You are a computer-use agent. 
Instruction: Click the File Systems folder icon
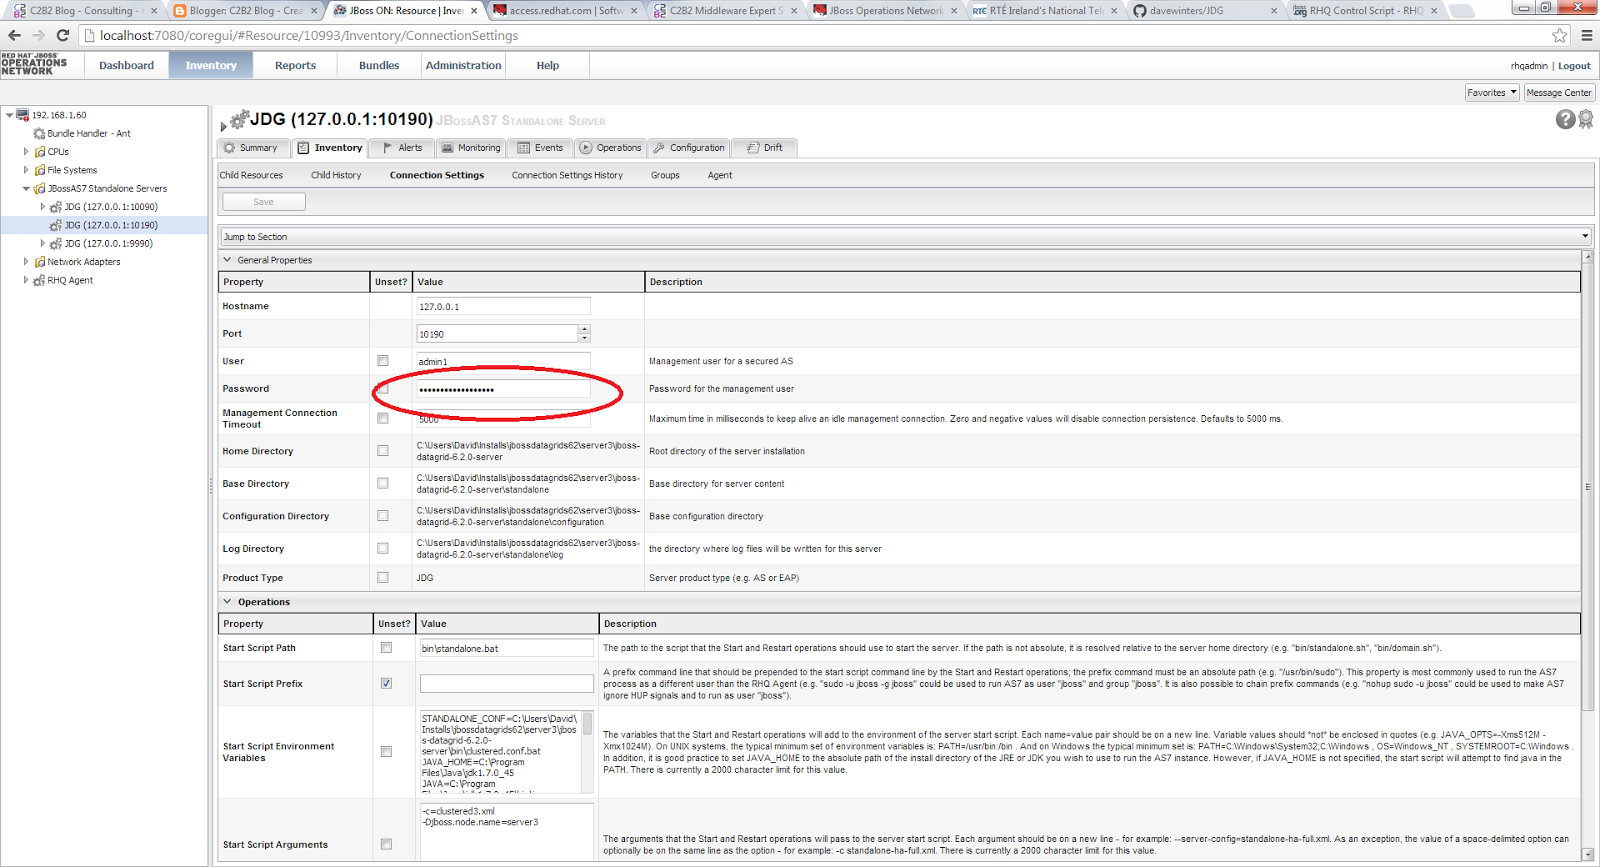[x=40, y=170]
